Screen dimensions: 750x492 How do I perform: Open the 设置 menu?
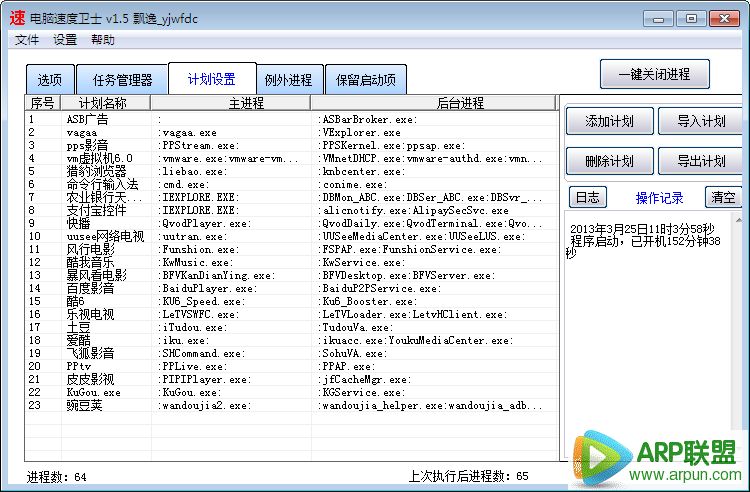[65, 40]
